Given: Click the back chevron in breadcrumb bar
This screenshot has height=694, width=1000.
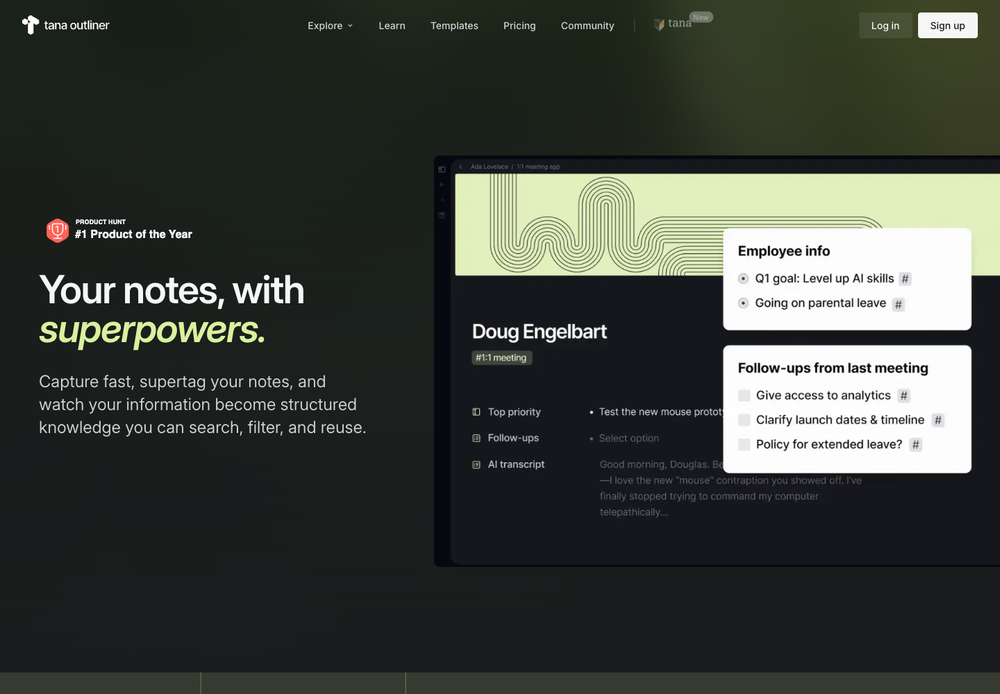Looking at the screenshot, I should tap(460, 167).
